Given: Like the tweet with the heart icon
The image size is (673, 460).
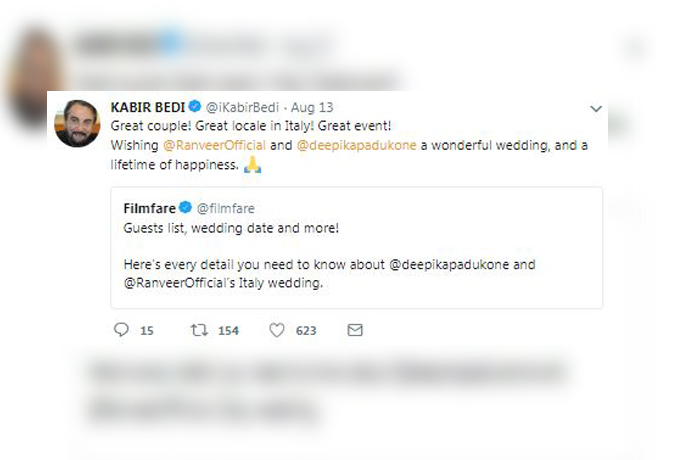Looking at the screenshot, I should pos(277,329).
